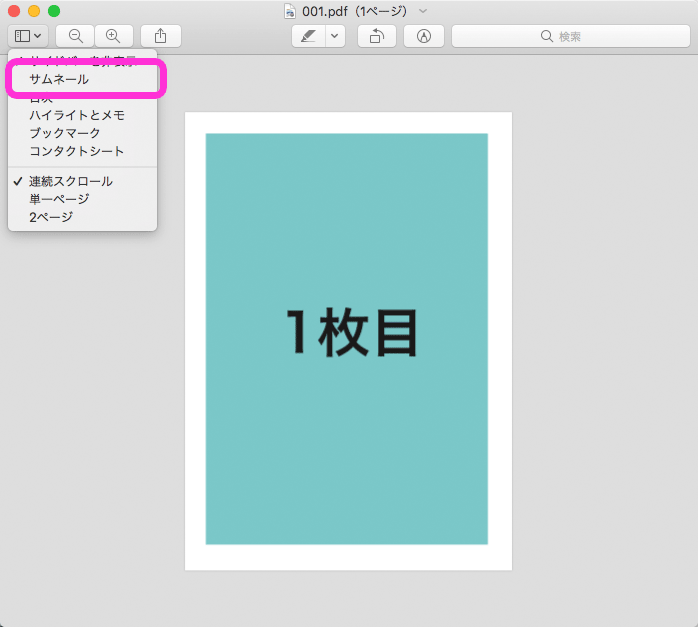This screenshot has height=627, width=698.
Task: Show the Markup toolbar
Action: tap(423, 36)
